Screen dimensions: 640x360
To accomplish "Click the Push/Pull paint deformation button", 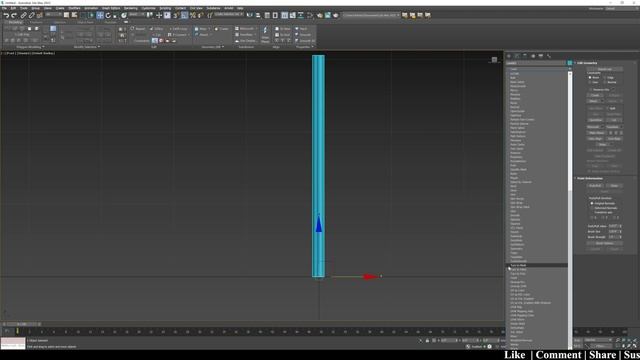I will click(x=595, y=186).
